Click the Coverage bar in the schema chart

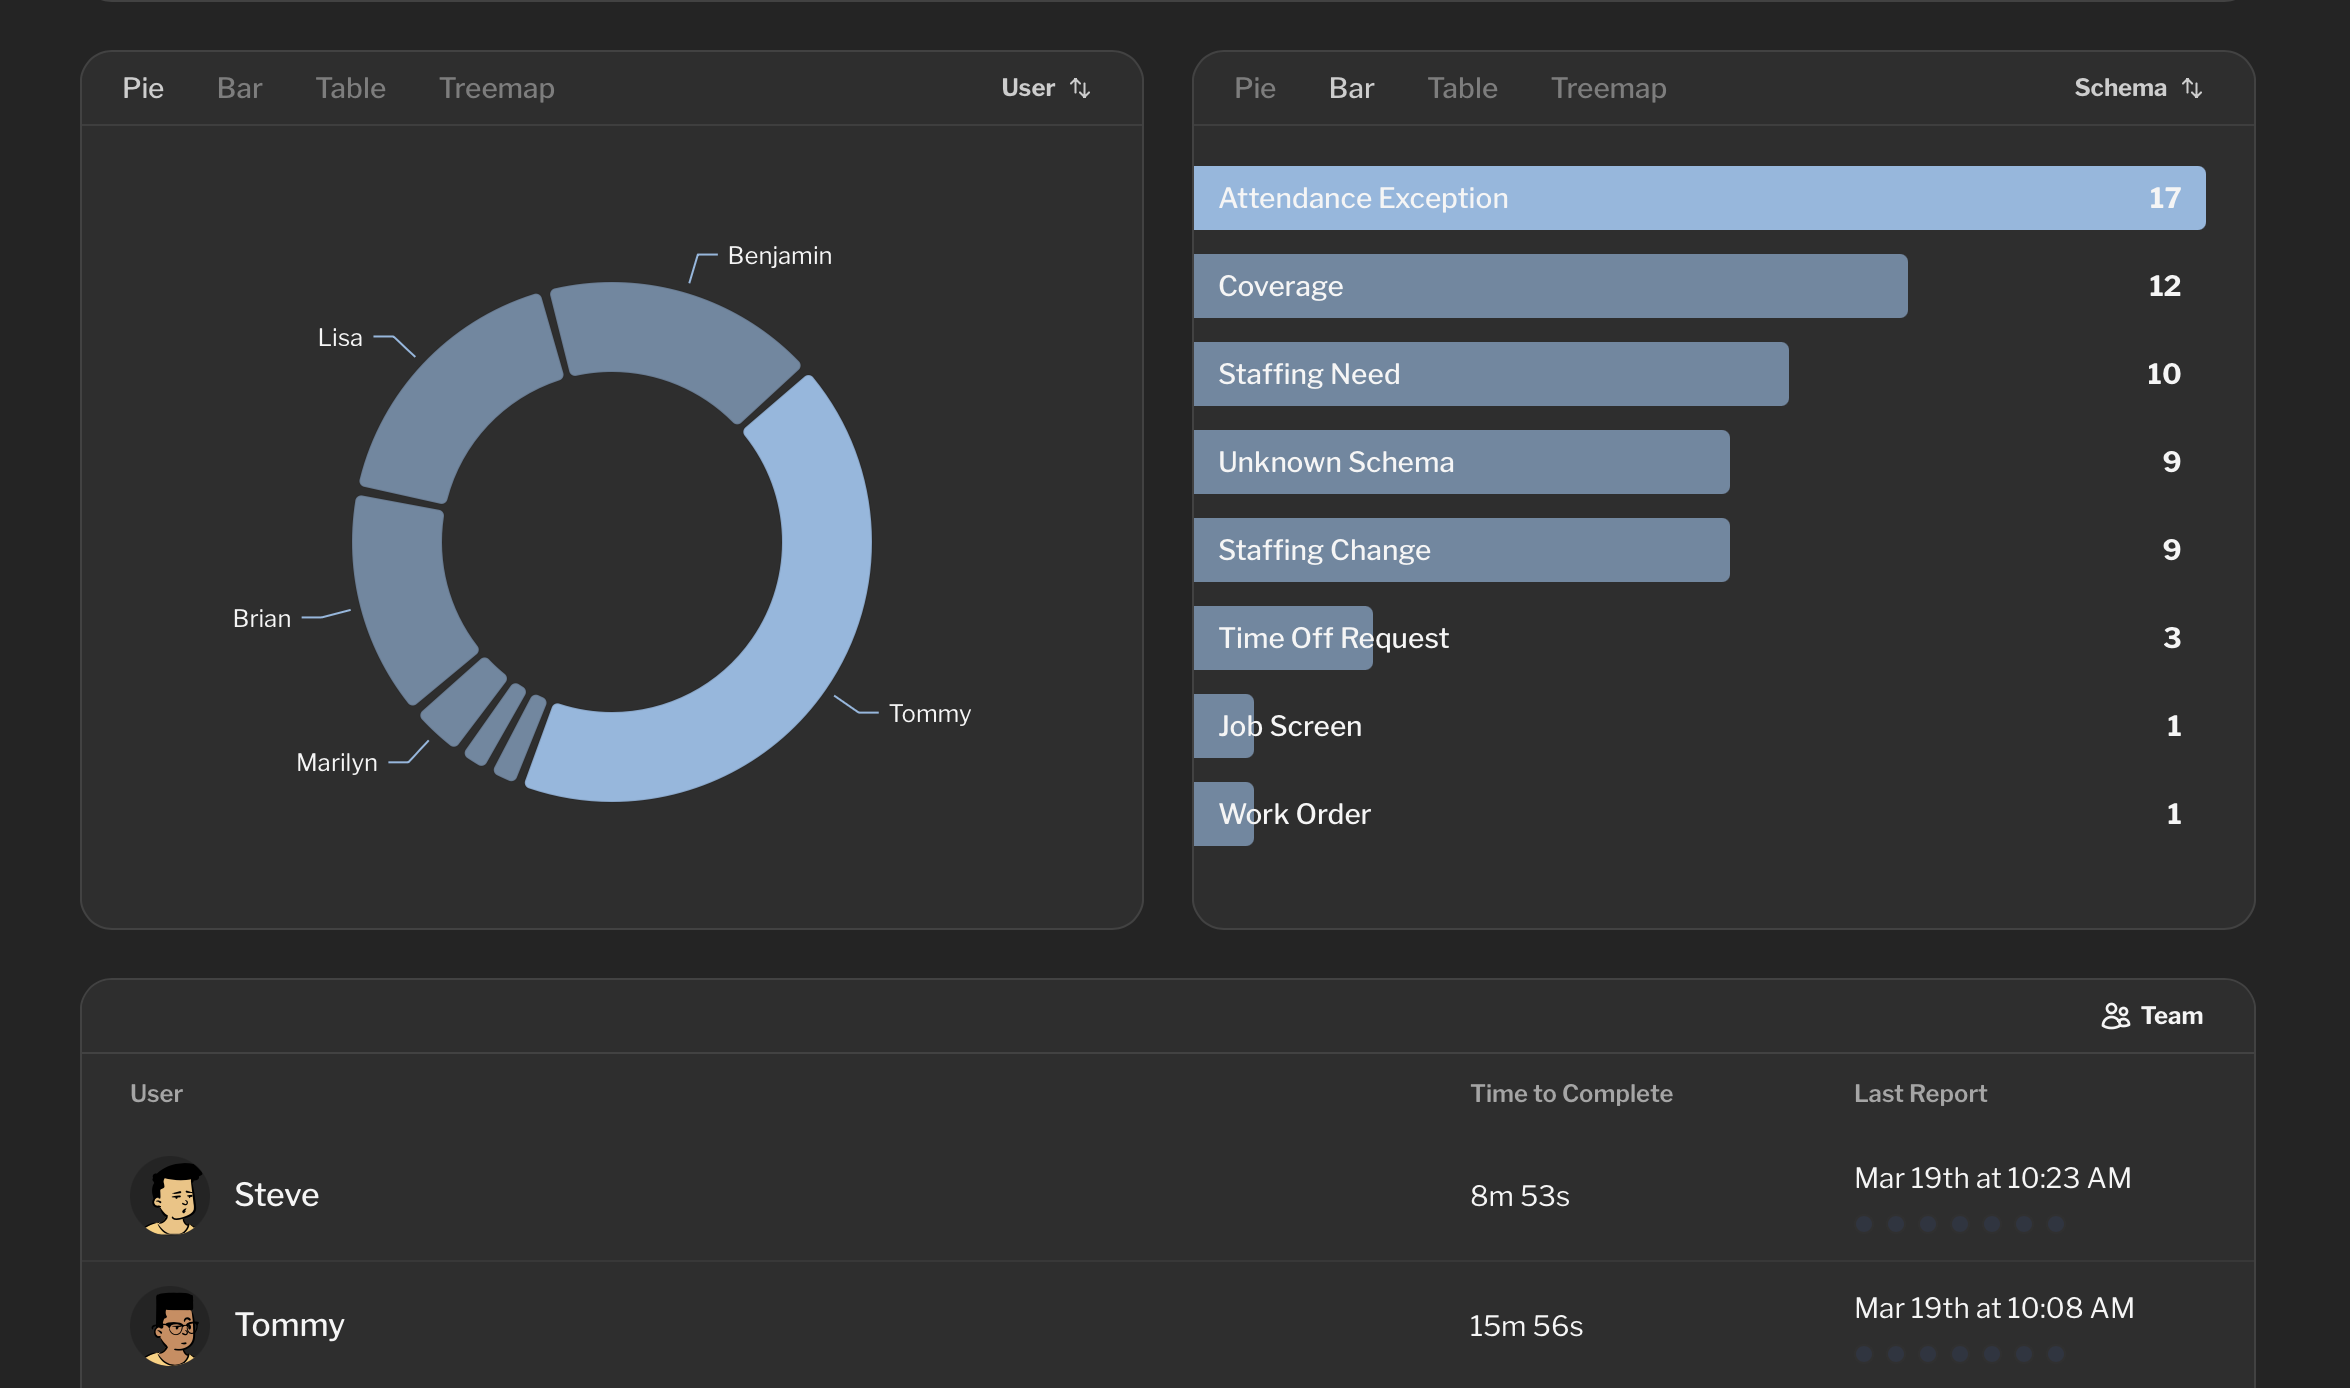click(x=1550, y=285)
